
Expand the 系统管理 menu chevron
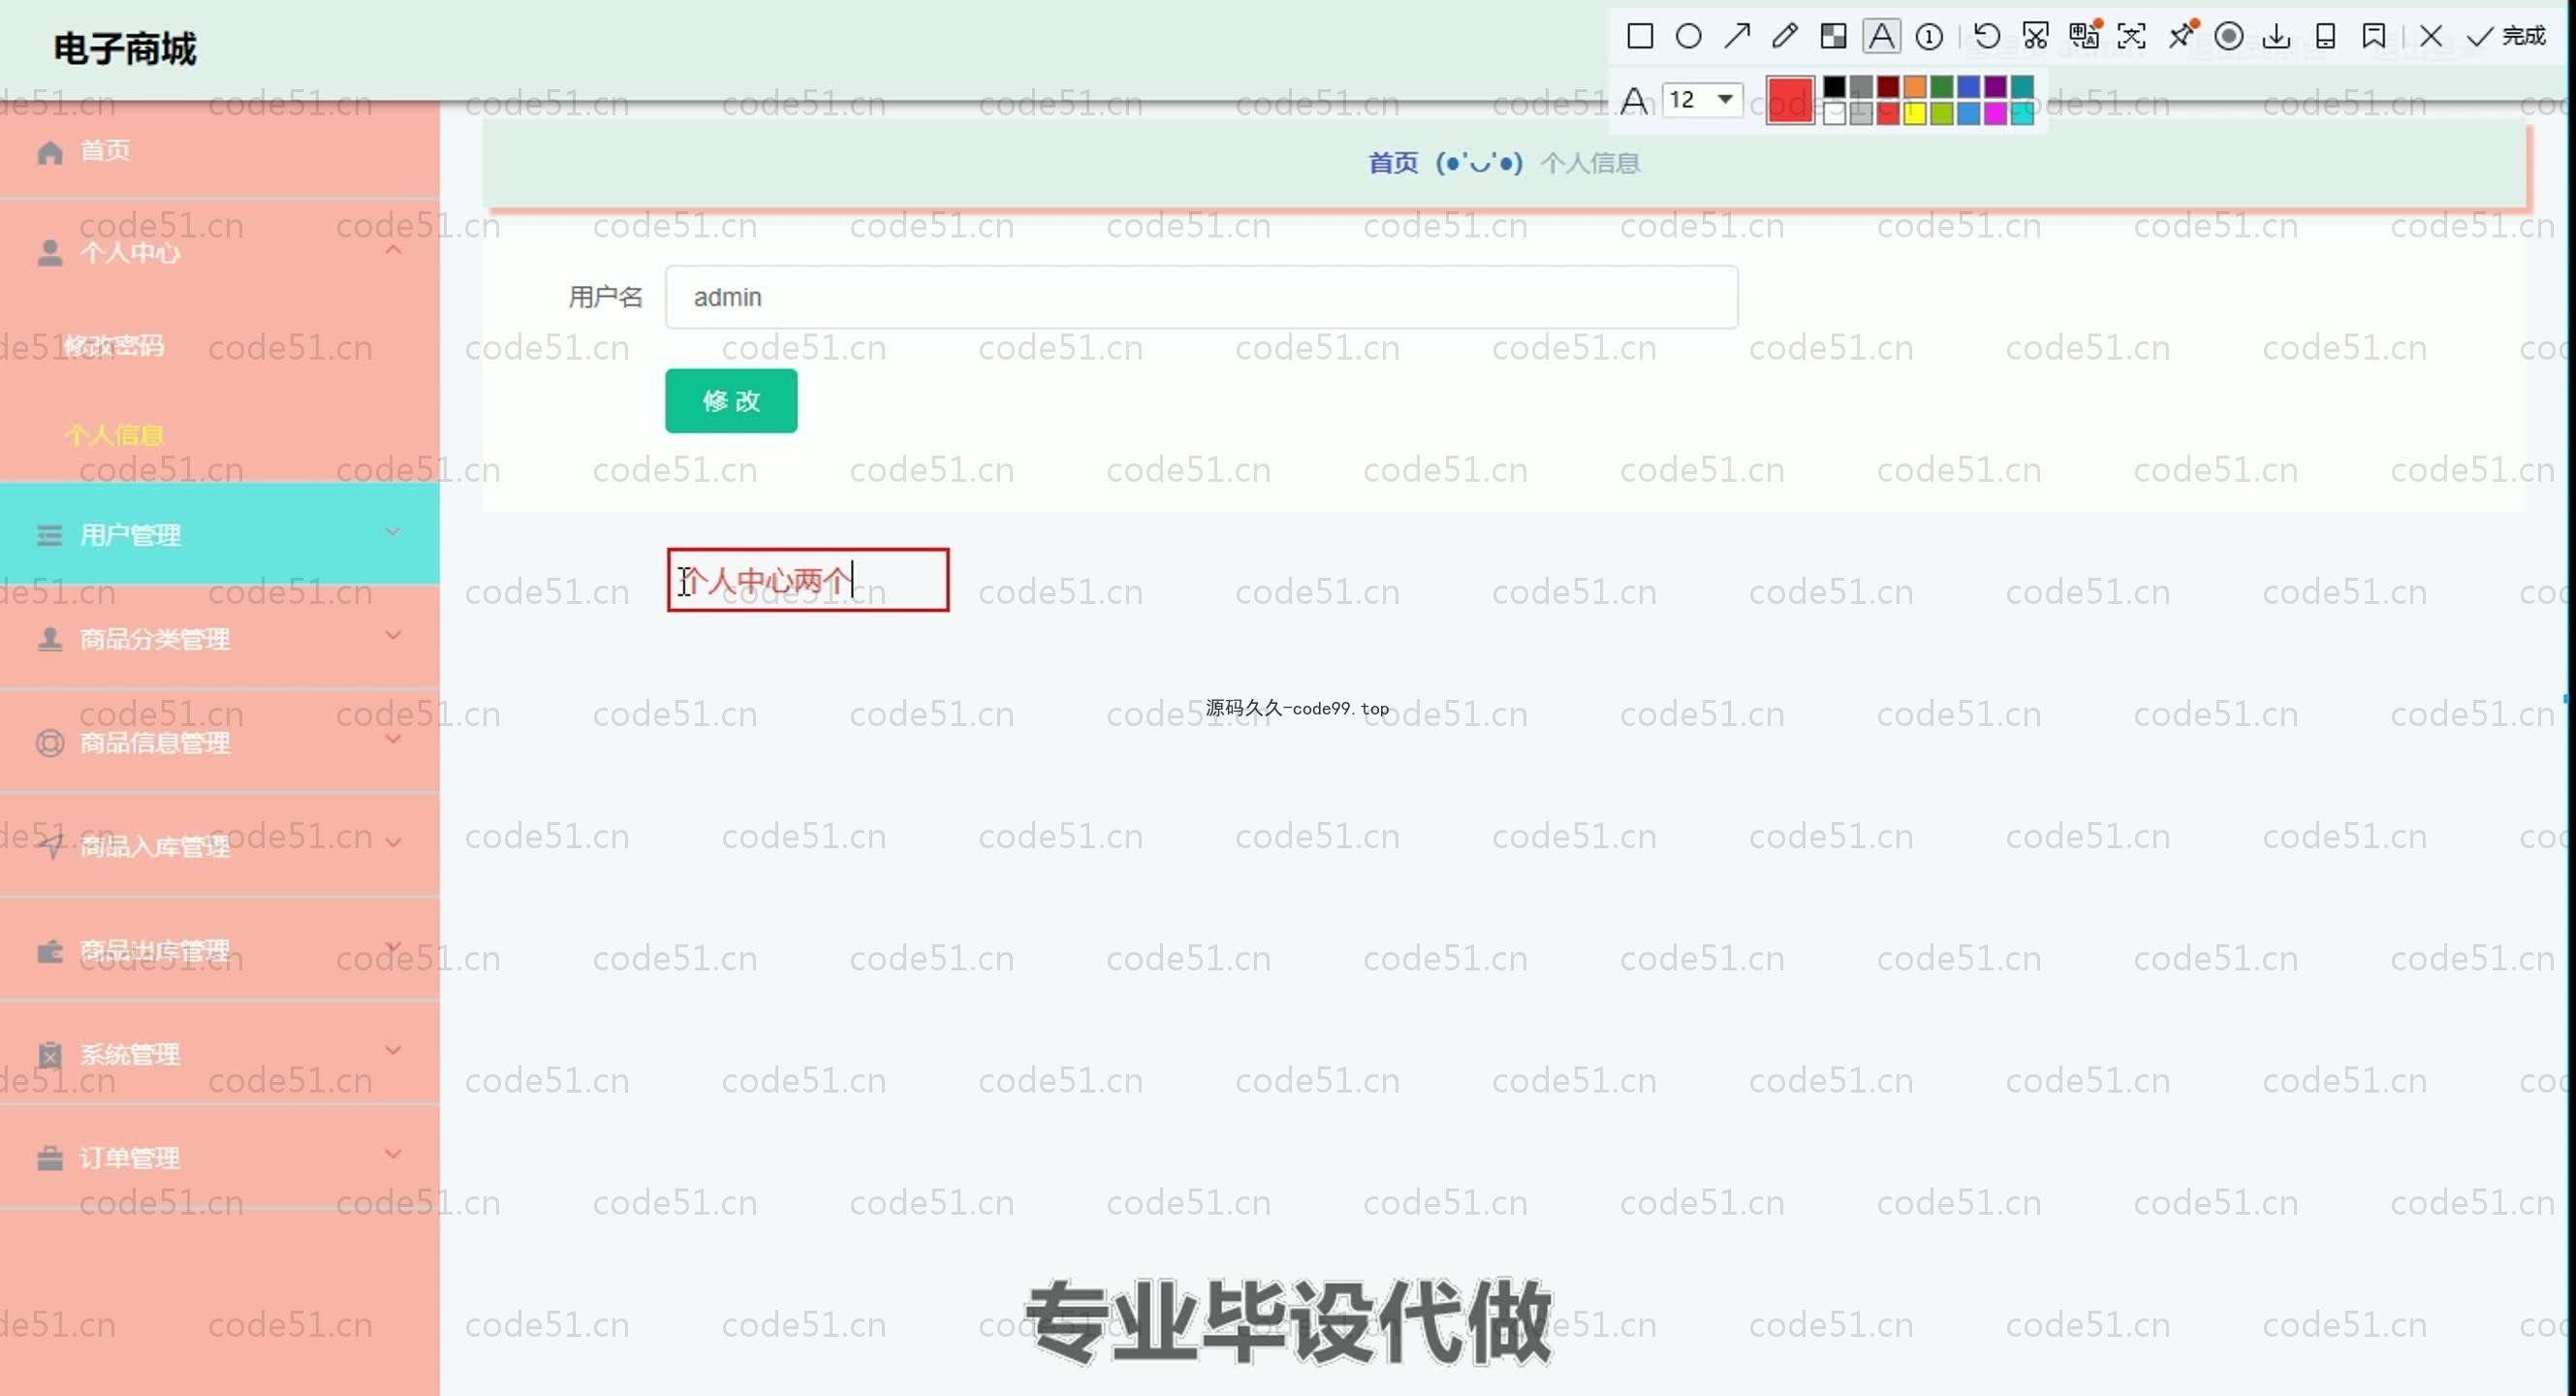click(x=393, y=1050)
